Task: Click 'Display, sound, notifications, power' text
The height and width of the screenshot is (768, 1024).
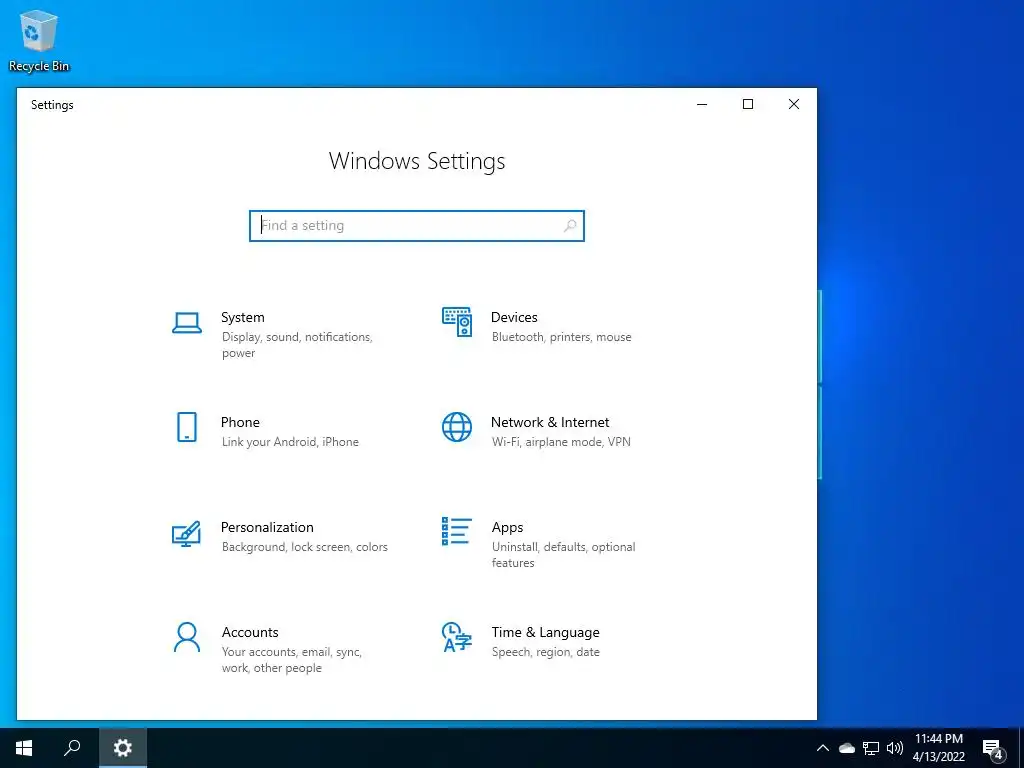Action: (297, 345)
